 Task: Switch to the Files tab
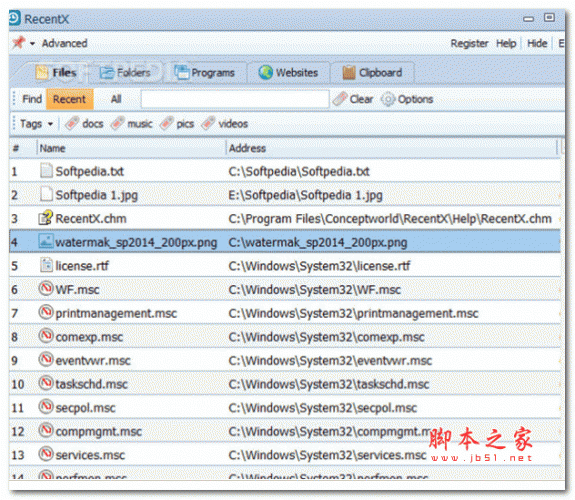click(x=56, y=72)
